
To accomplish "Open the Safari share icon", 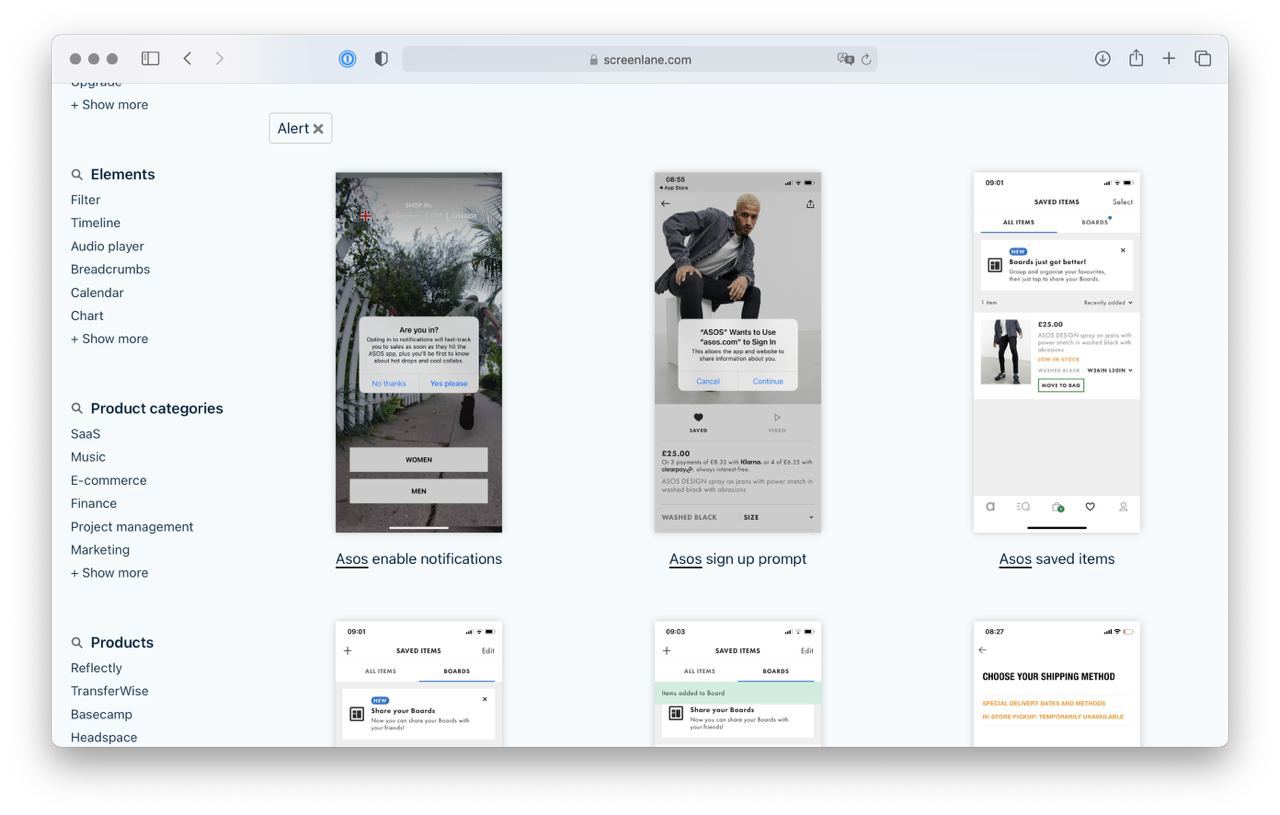I will coord(1136,58).
